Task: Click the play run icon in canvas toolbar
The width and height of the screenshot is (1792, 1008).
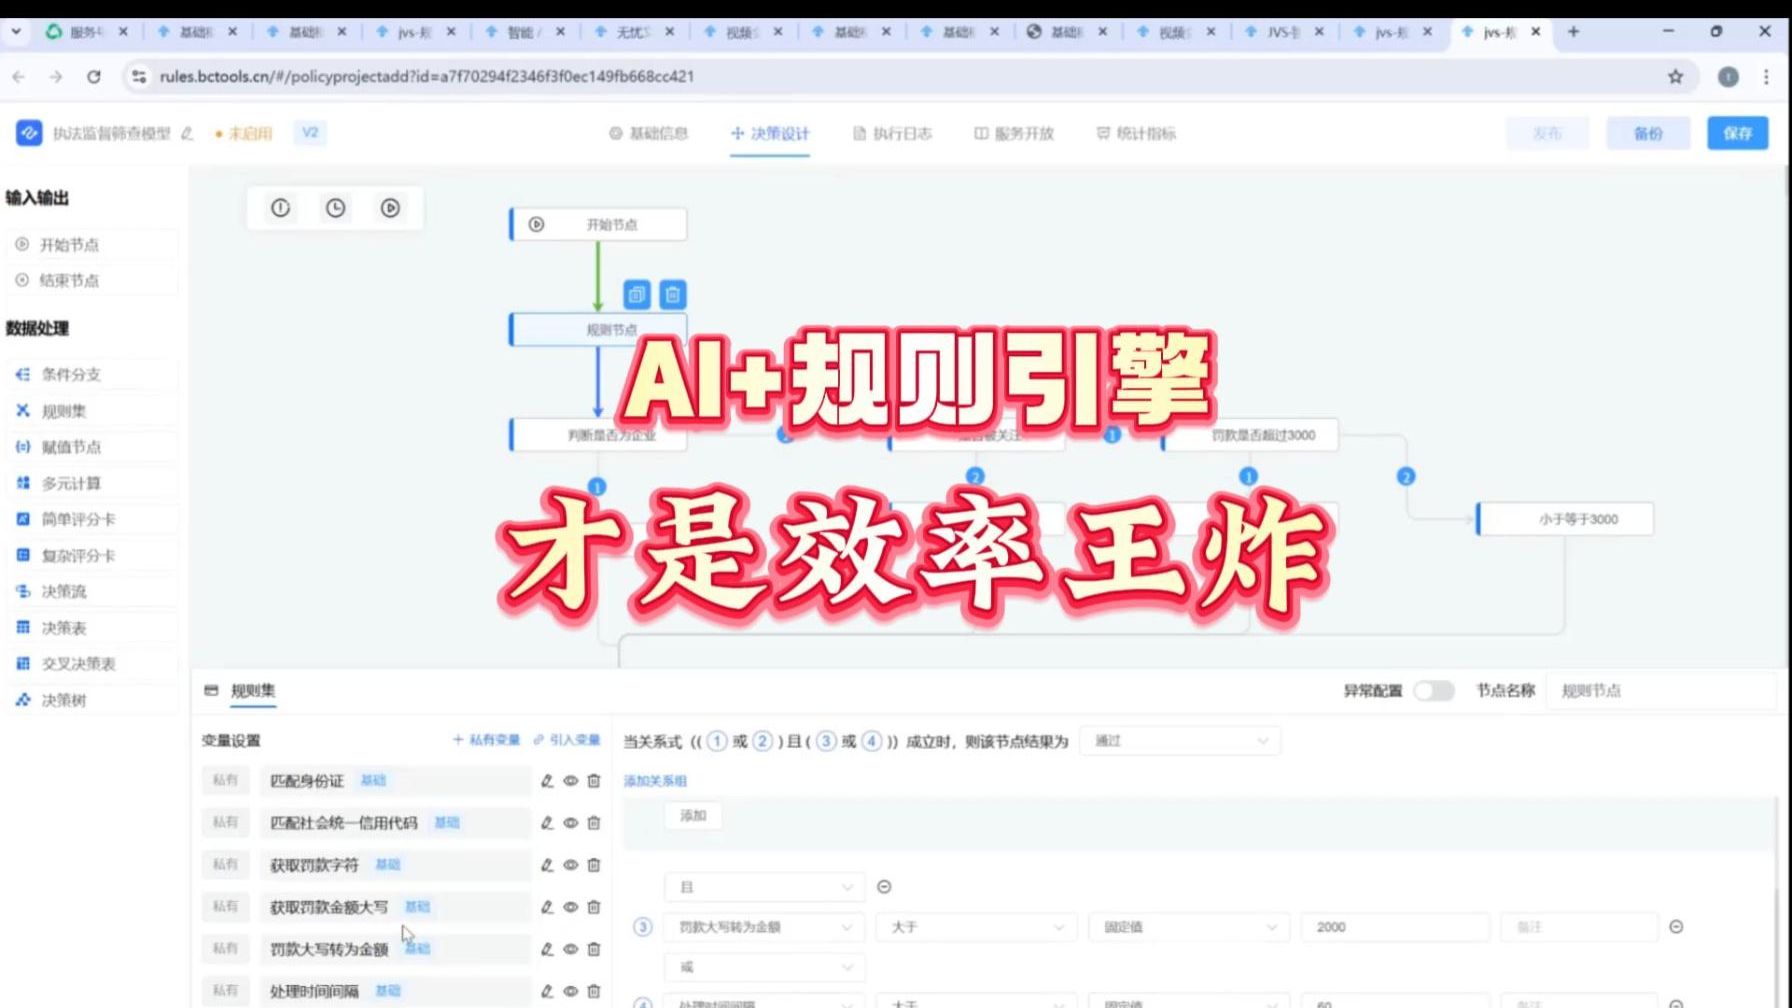Action: tap(390, 208)
